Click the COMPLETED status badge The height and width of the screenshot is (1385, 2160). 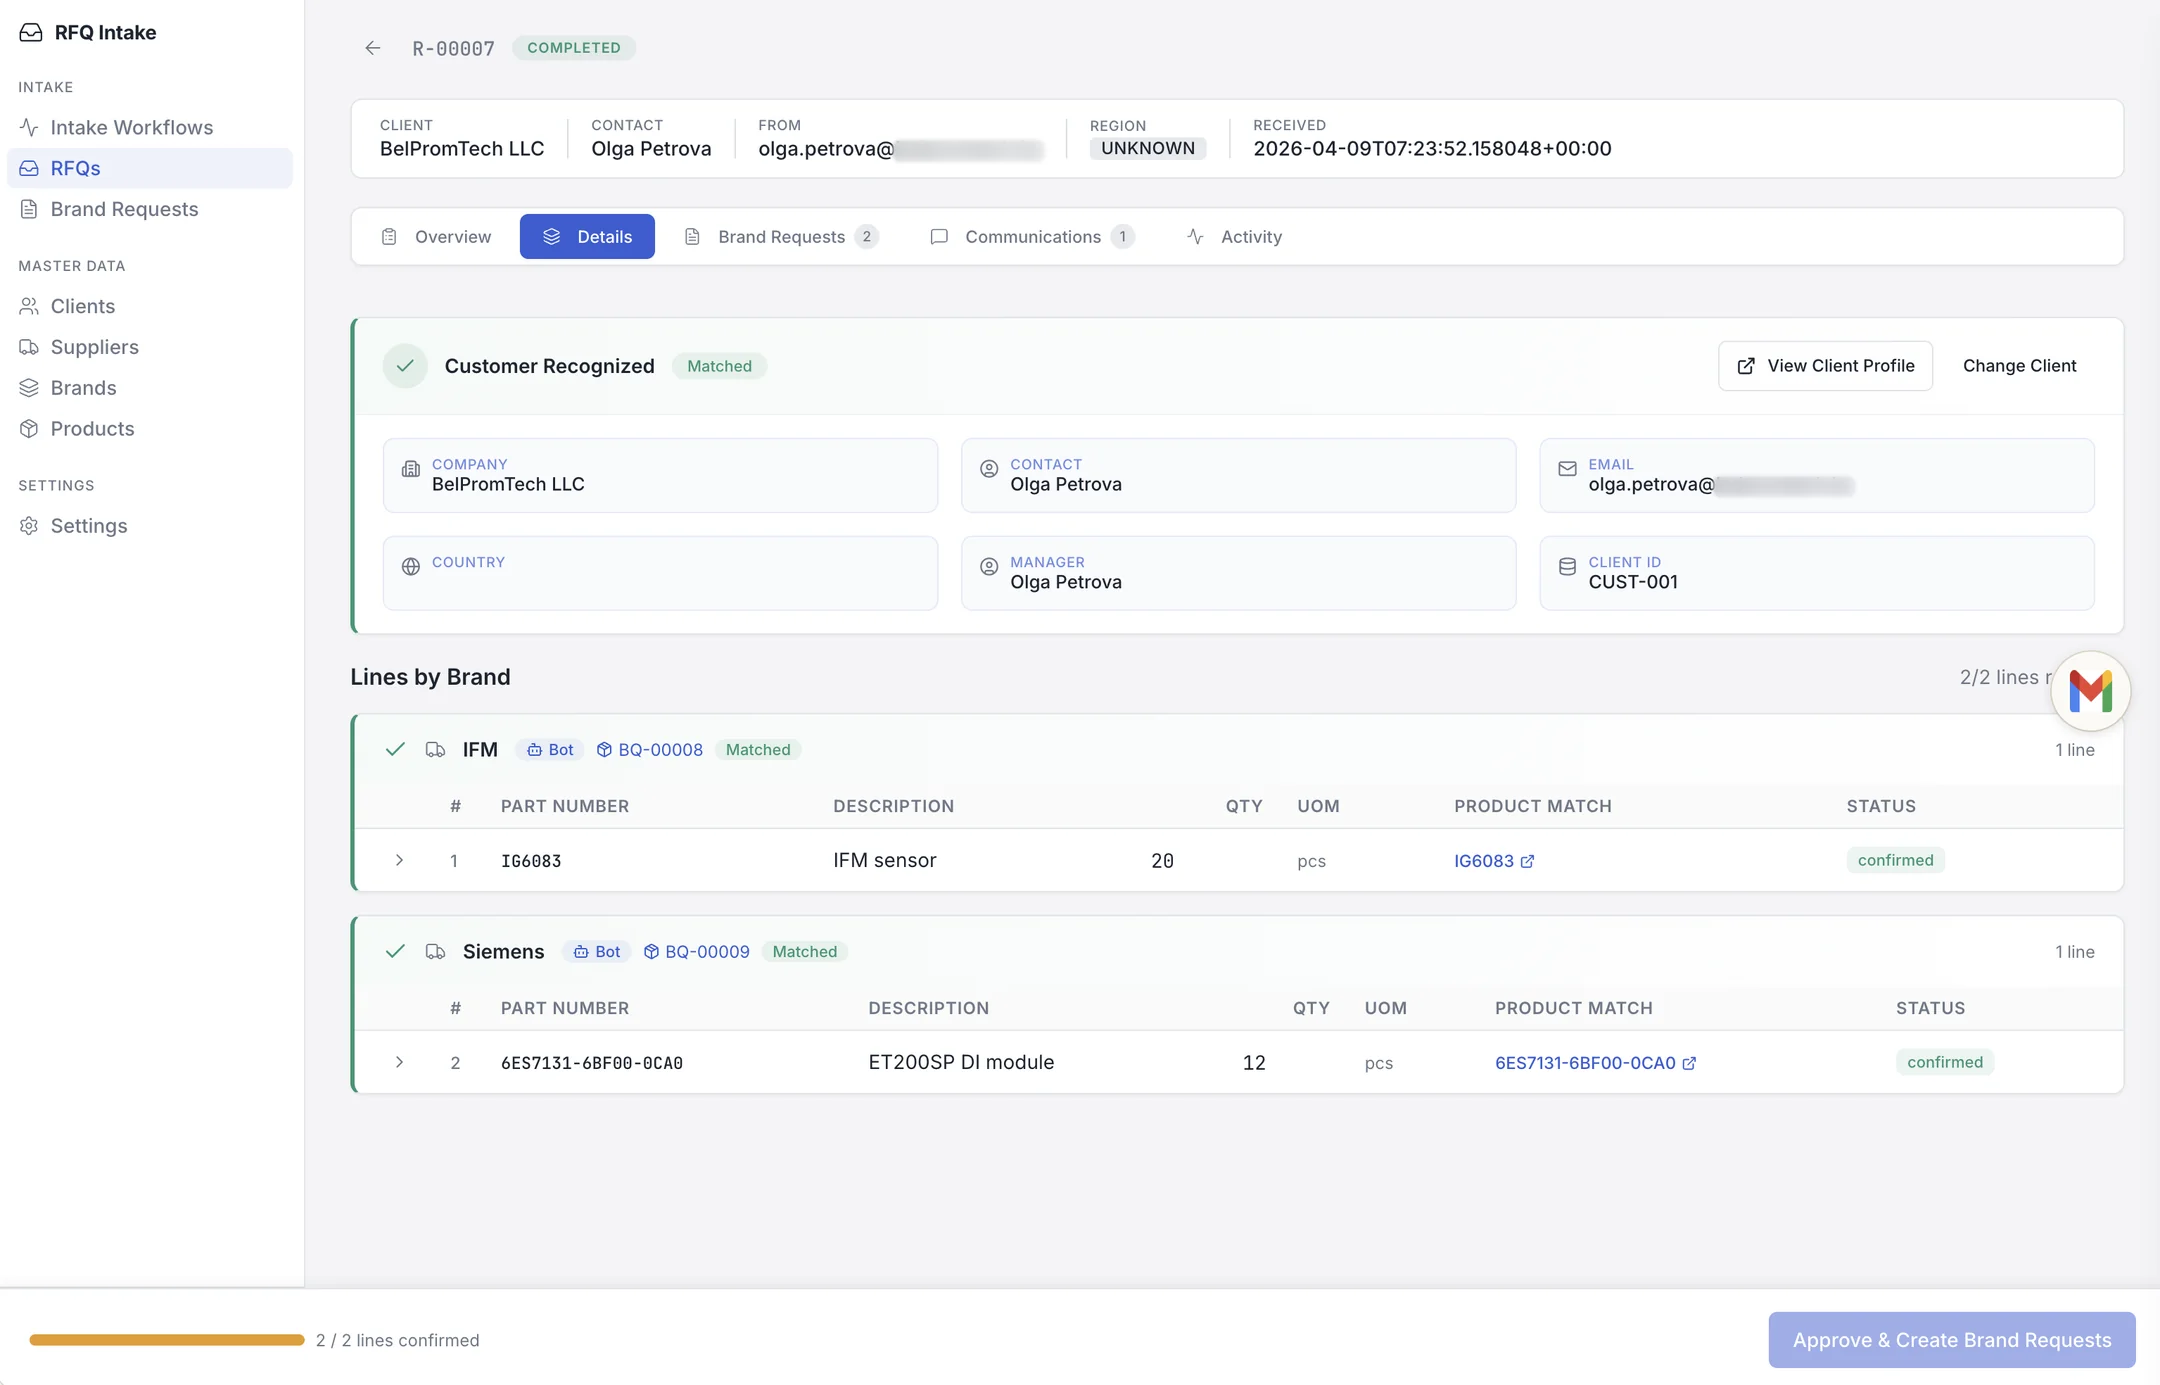point(574,48)
